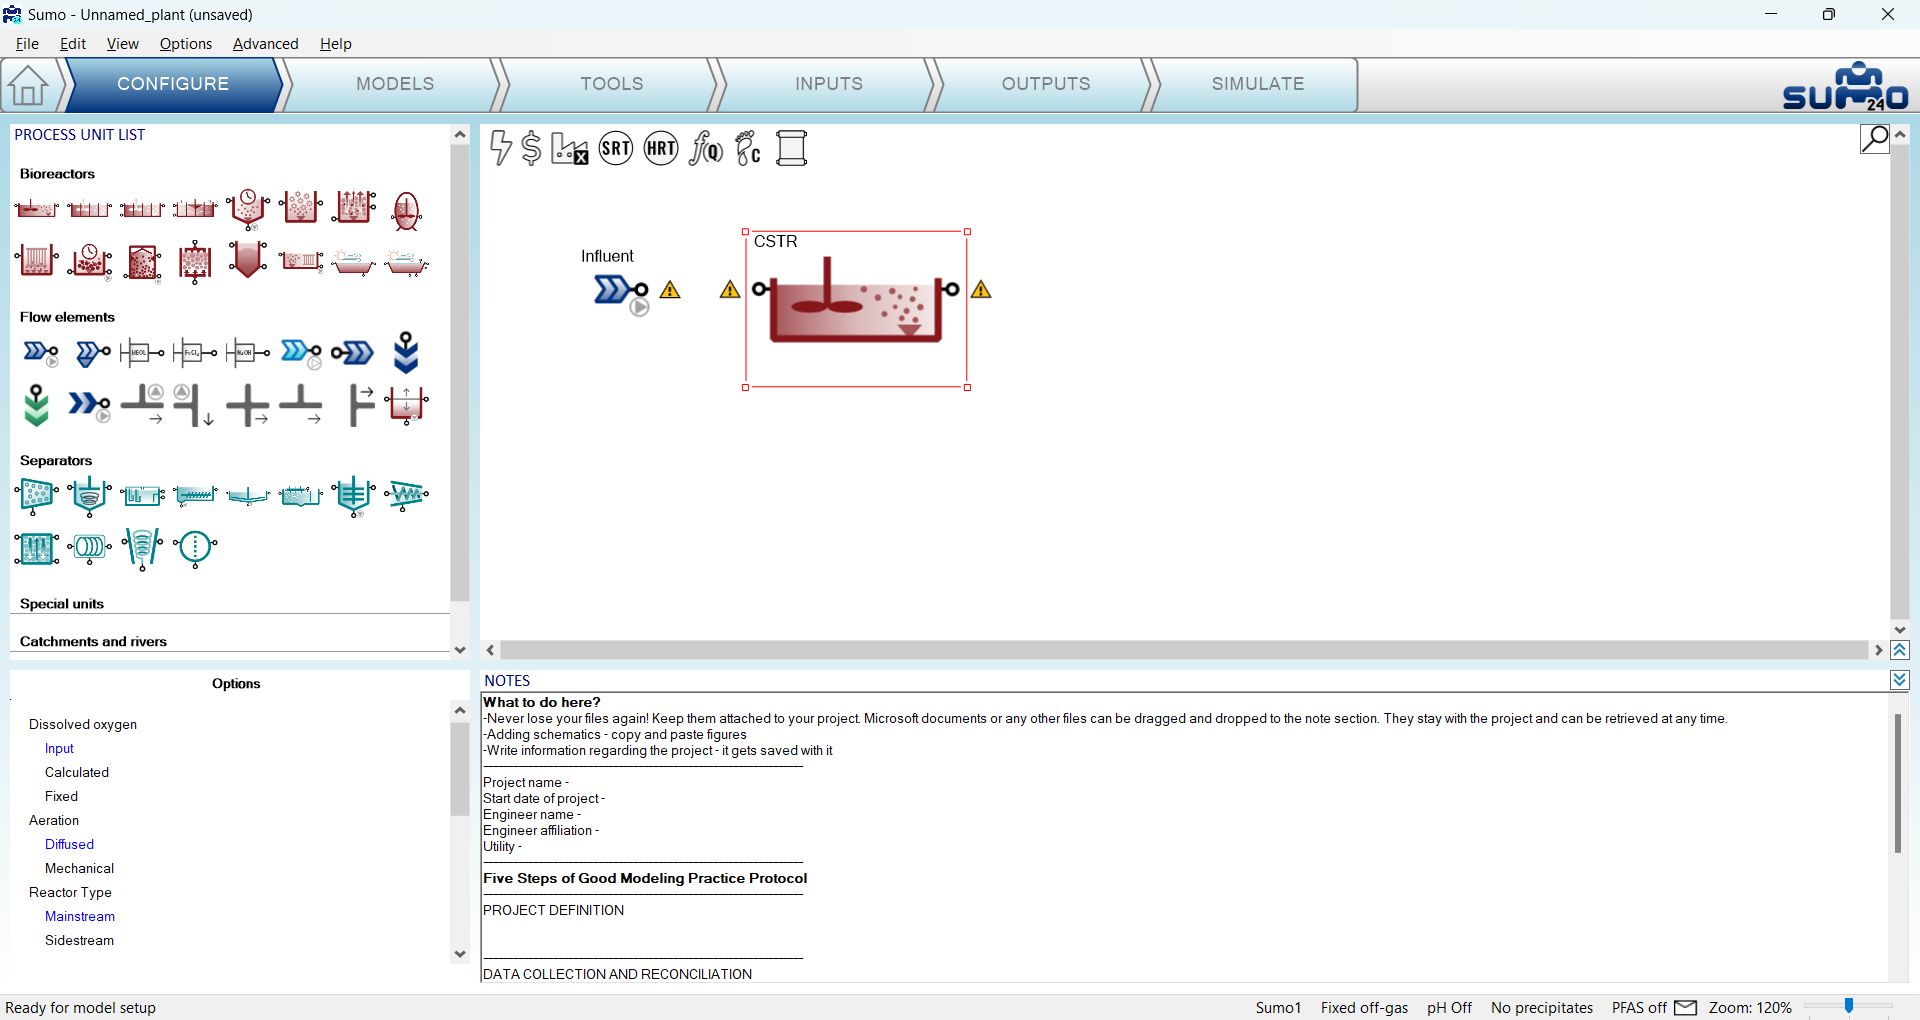This screenshot has width=1920, height=1020.
Task: Open the View menu
Action: click(122, 44)
